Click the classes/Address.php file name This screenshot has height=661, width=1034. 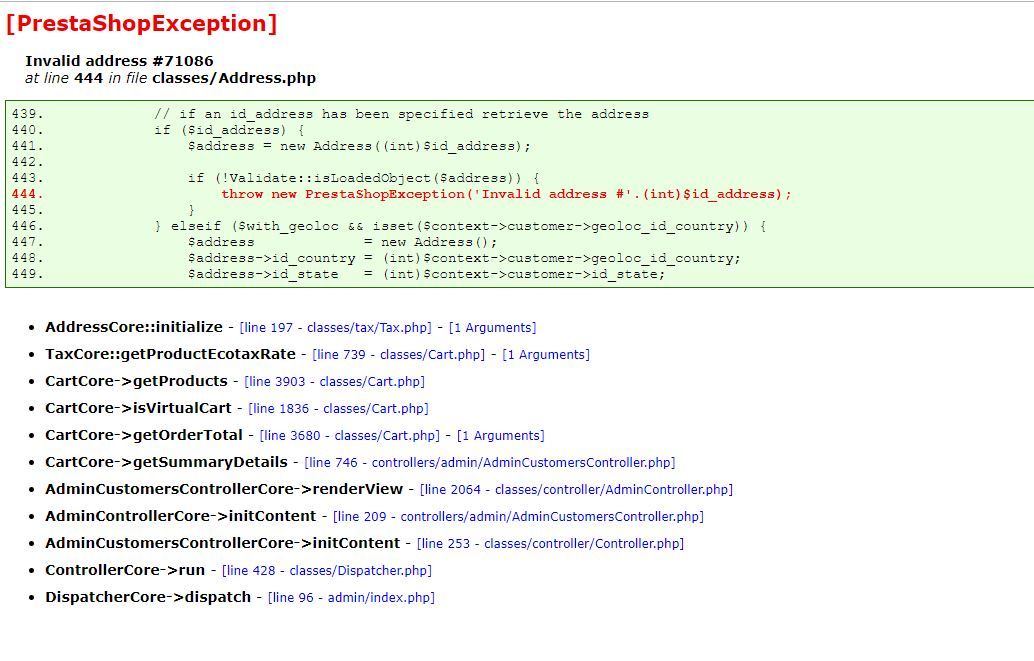coord(234,79)
